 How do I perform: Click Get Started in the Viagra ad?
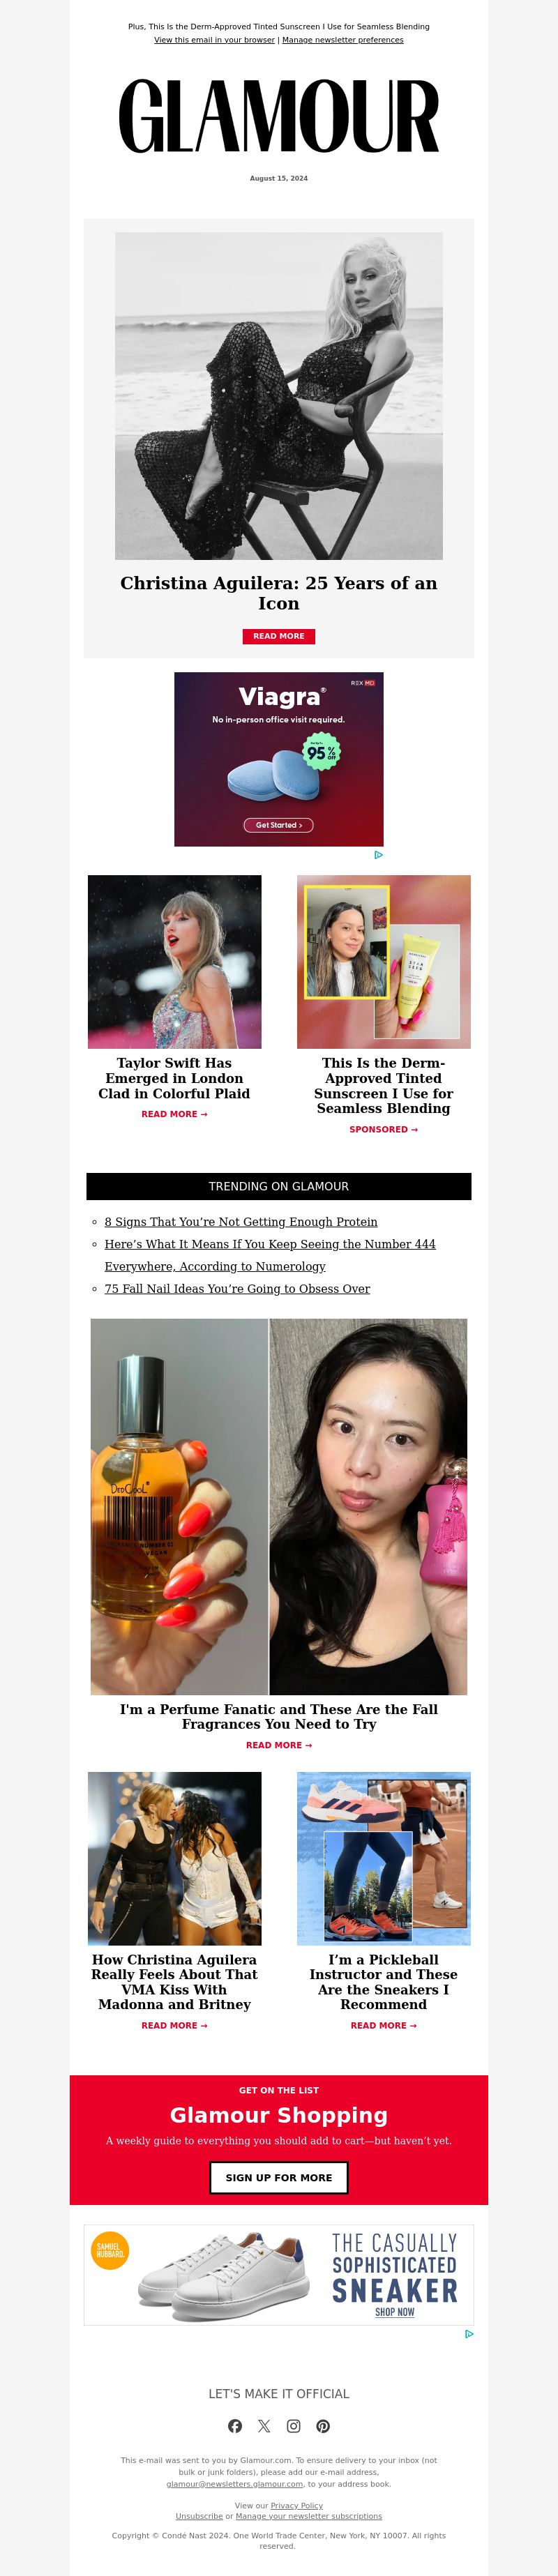click(x=279, y=825)
